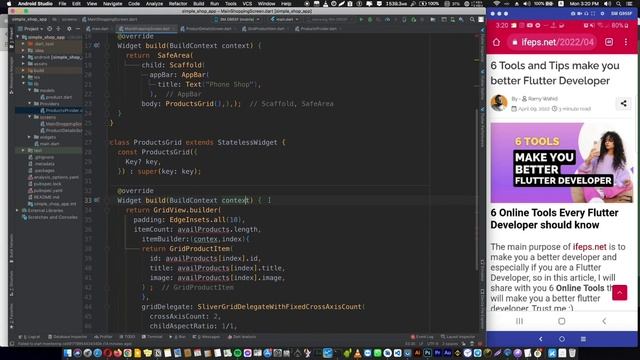Expand External Libraries node
The image size is (640, 360).
(x=18, y=210)
